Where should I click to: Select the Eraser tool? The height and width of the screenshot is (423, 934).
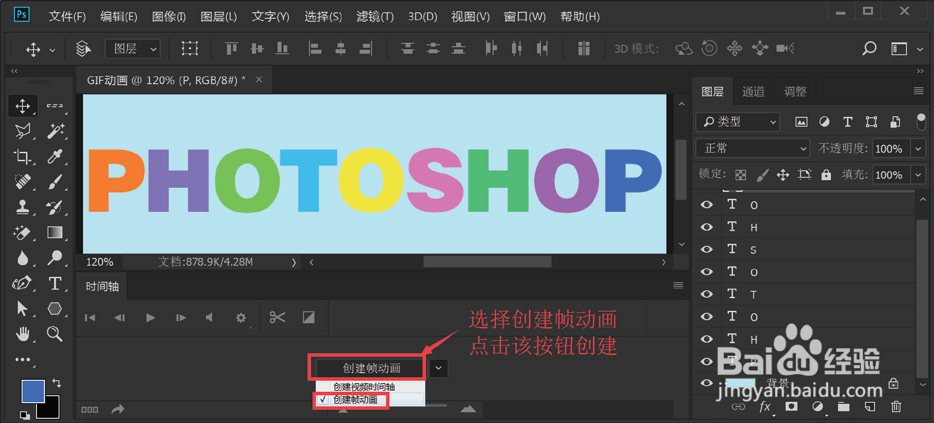coord(23,232)
